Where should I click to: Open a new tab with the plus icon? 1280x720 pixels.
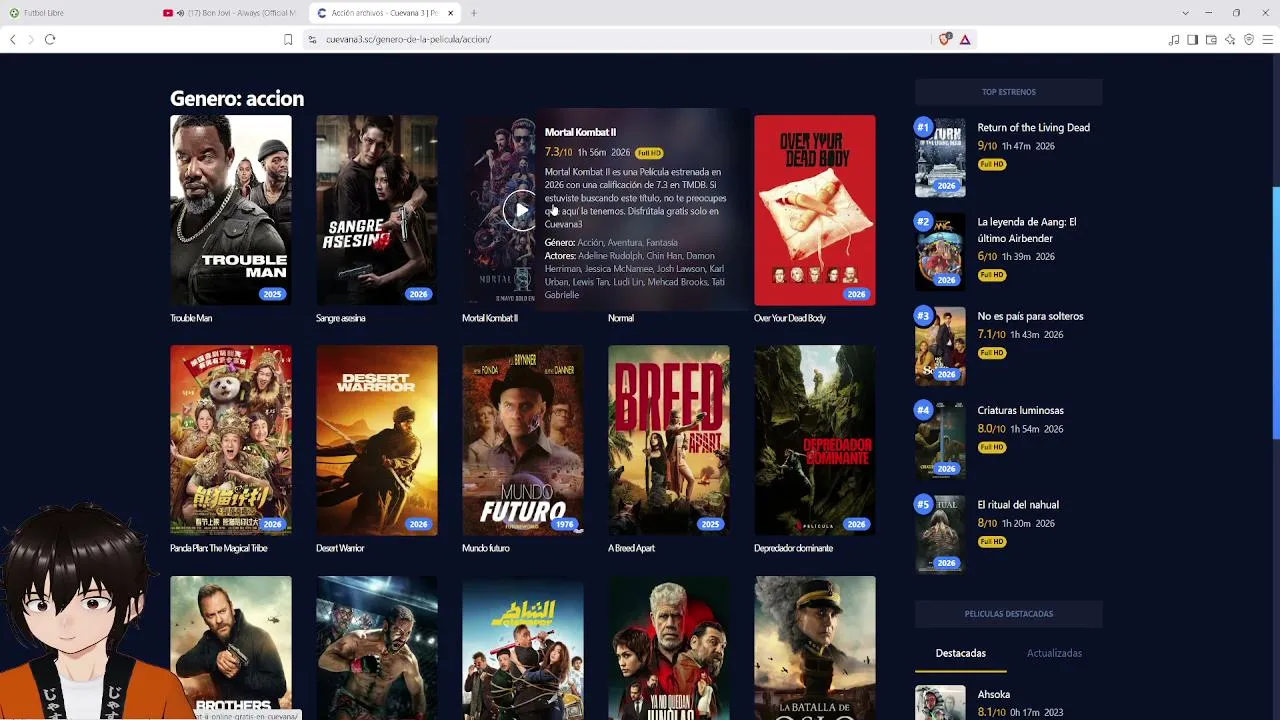[x=474, y=13]
